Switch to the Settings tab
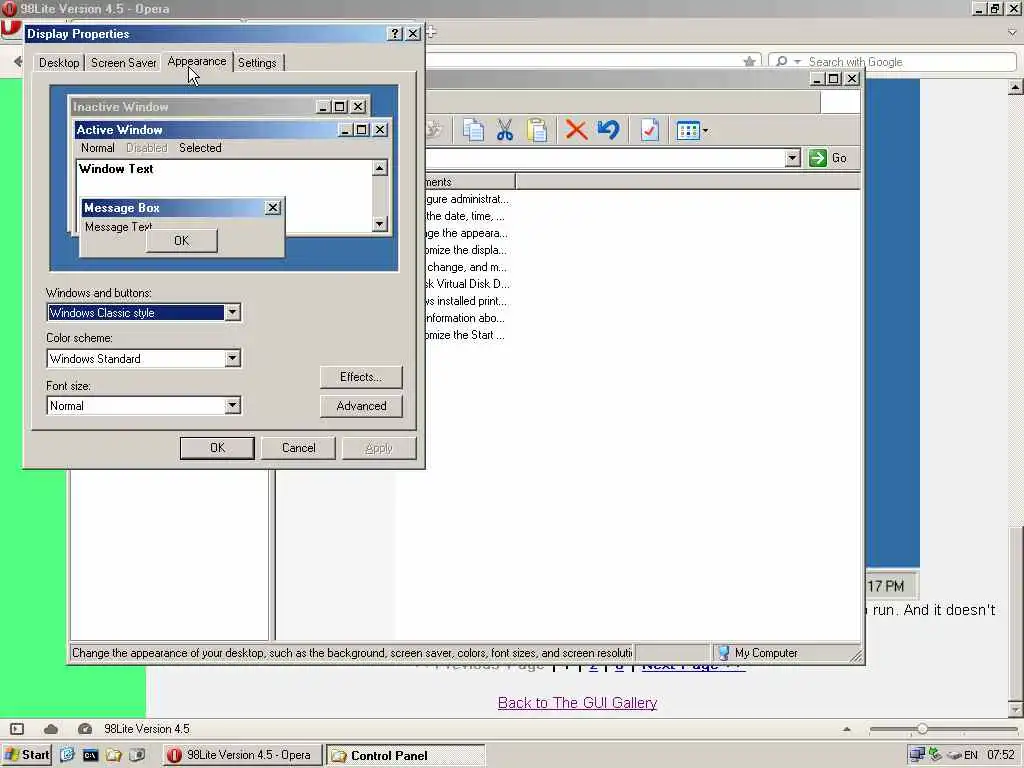1024x768 pixels. point(257,63)
